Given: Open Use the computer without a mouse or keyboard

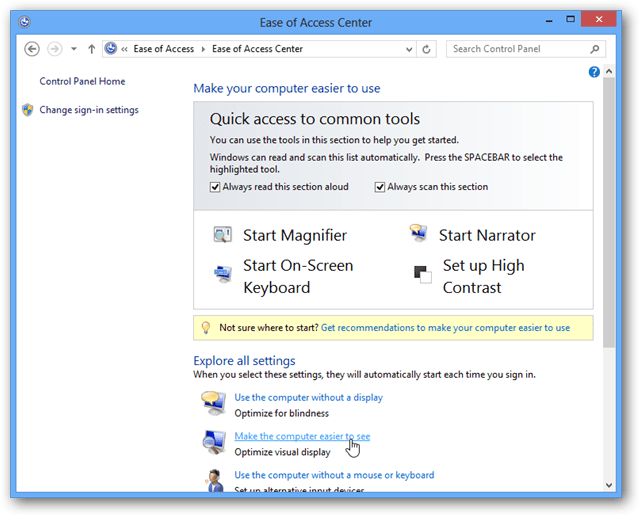Looking at the screenshot, I should coord(334,475).
